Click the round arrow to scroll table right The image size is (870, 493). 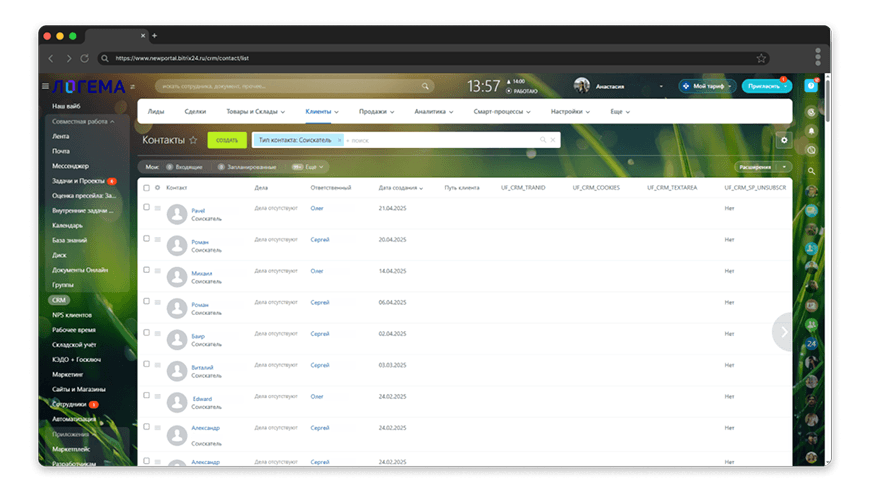click(784, 332)
